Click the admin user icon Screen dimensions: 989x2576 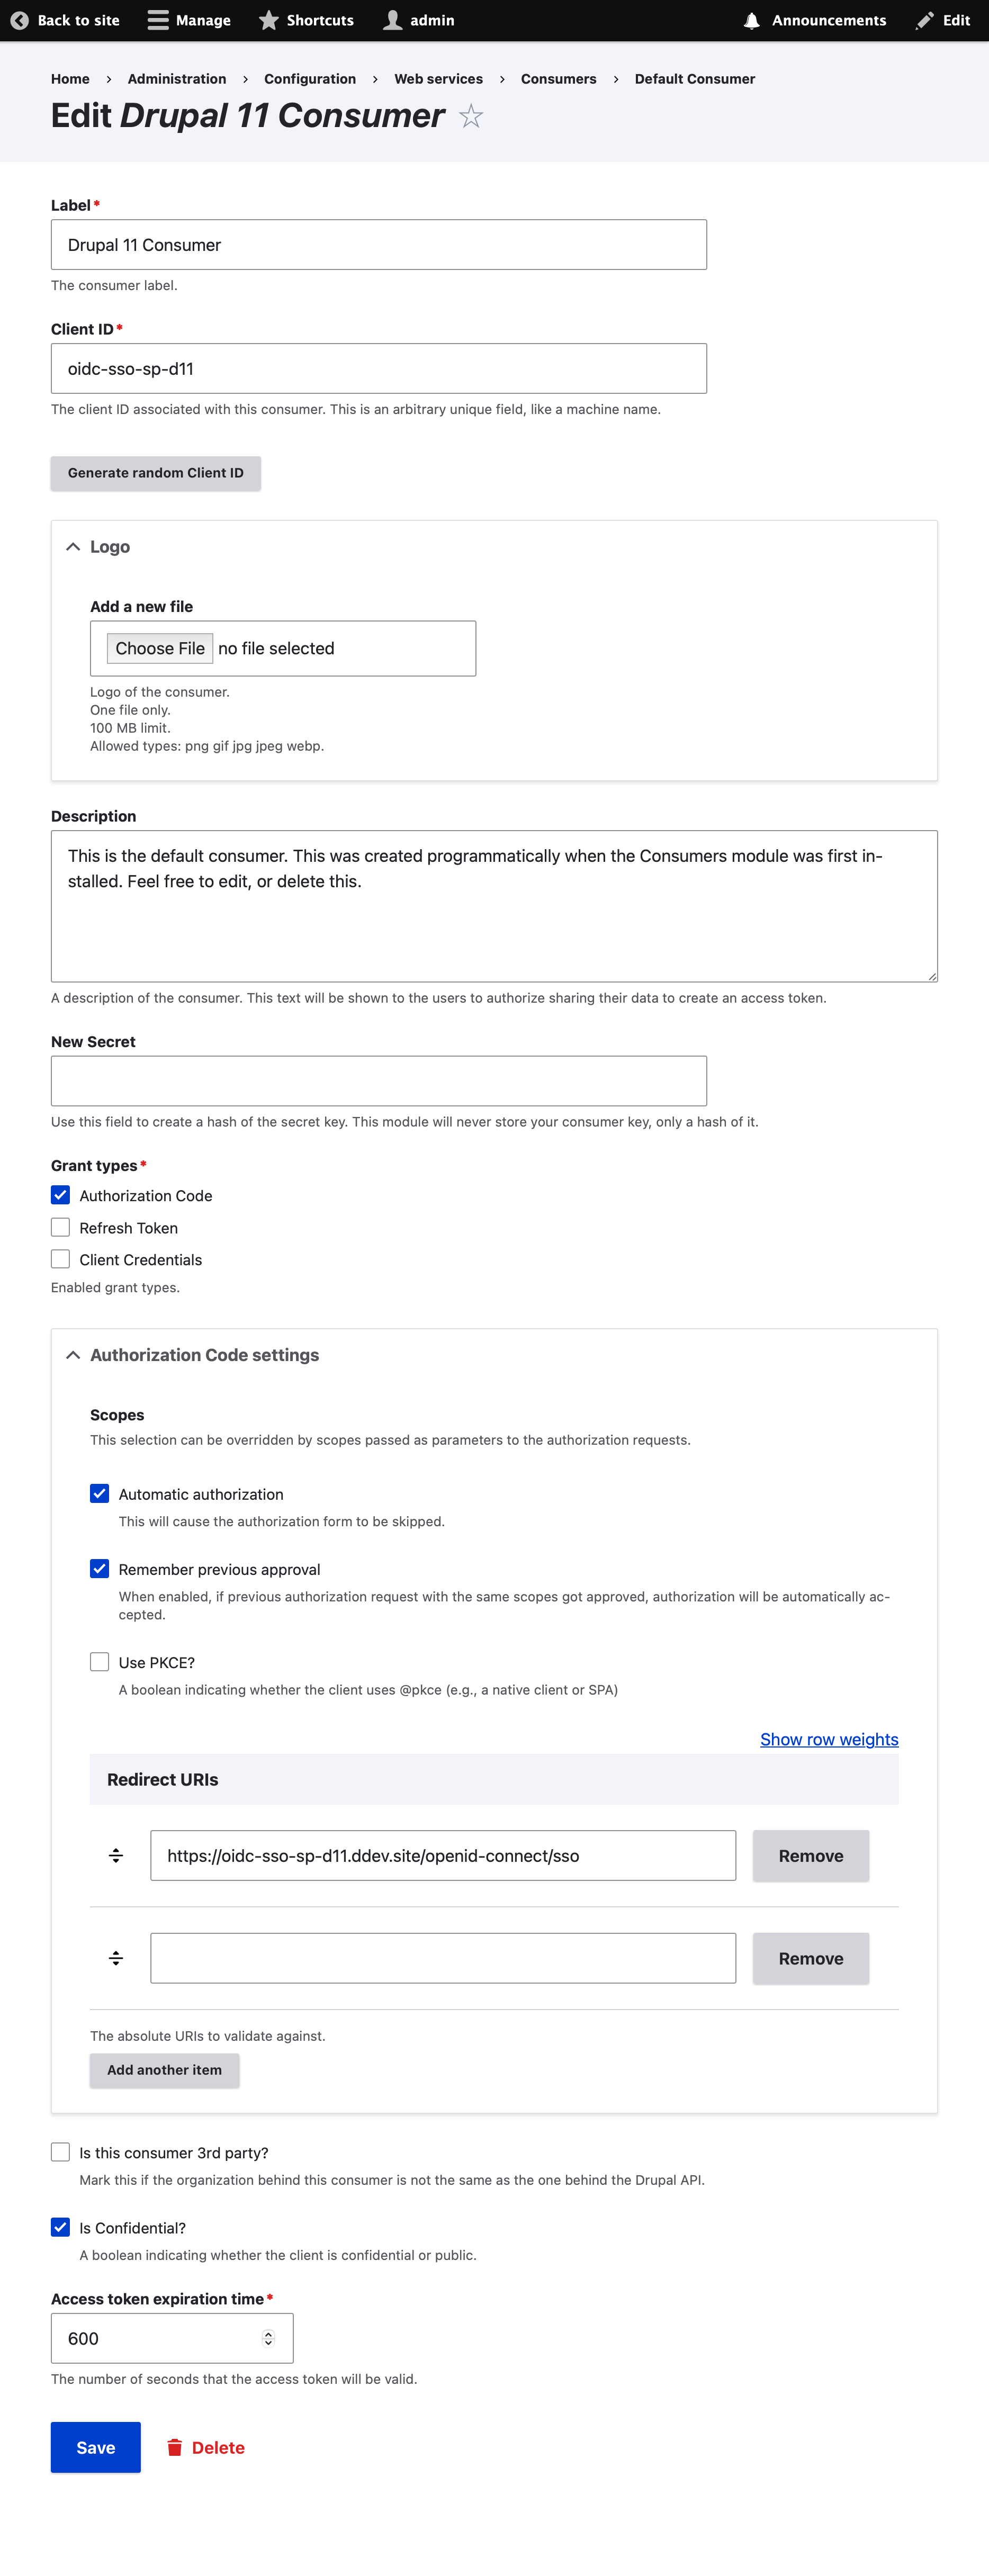click(x=393, y=20)
